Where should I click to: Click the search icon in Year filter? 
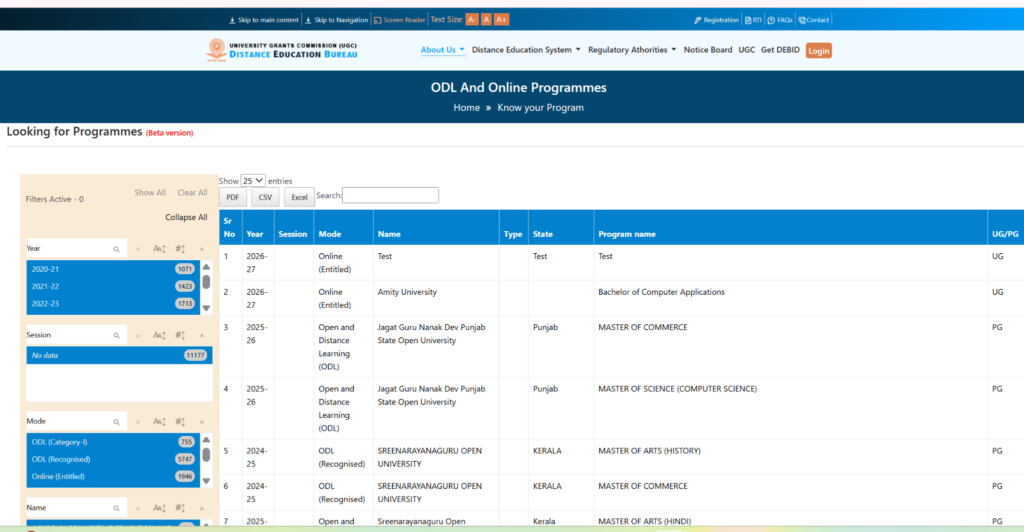point(116,249)
